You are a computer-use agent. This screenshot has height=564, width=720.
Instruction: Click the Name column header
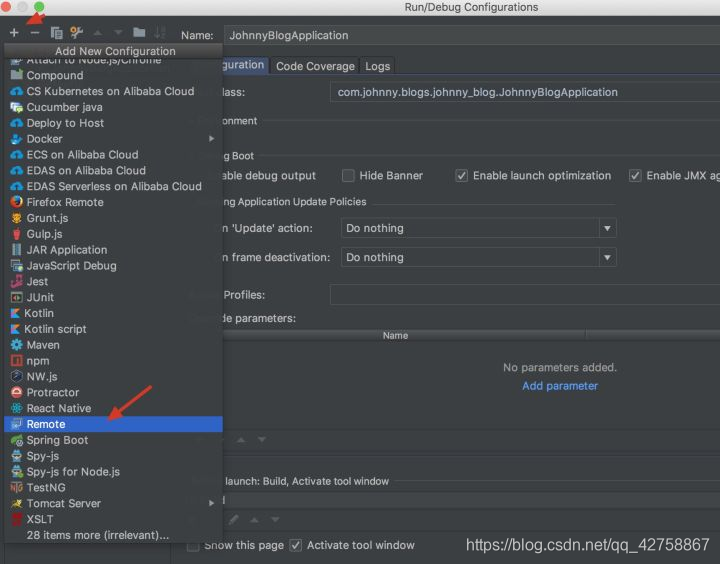click(395, 335)
